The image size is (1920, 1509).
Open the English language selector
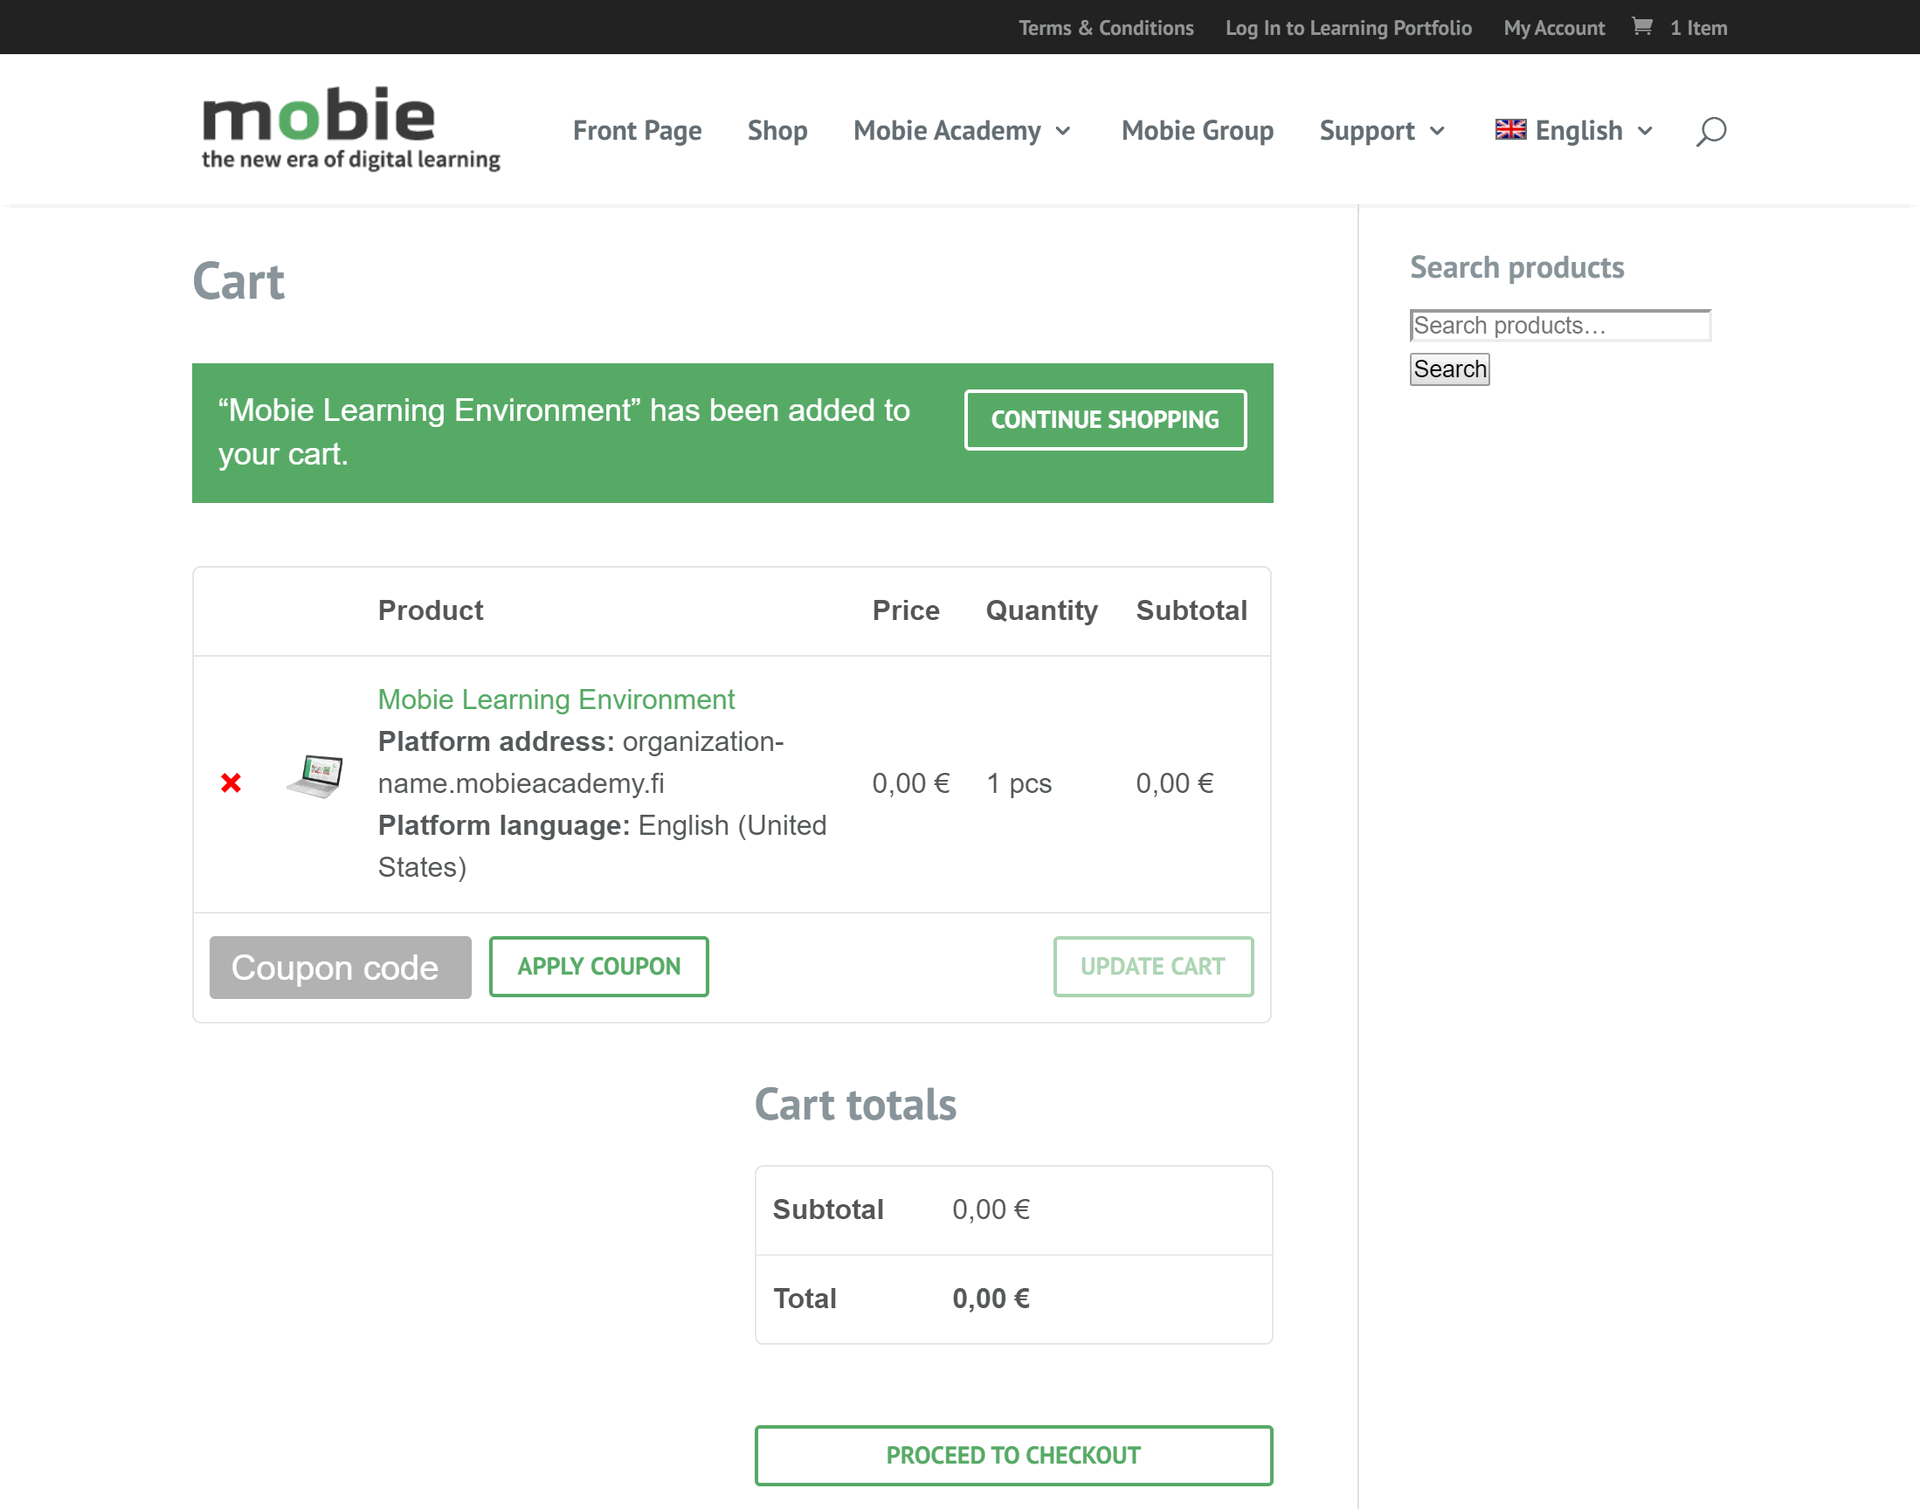click(x=1574, y=131)
